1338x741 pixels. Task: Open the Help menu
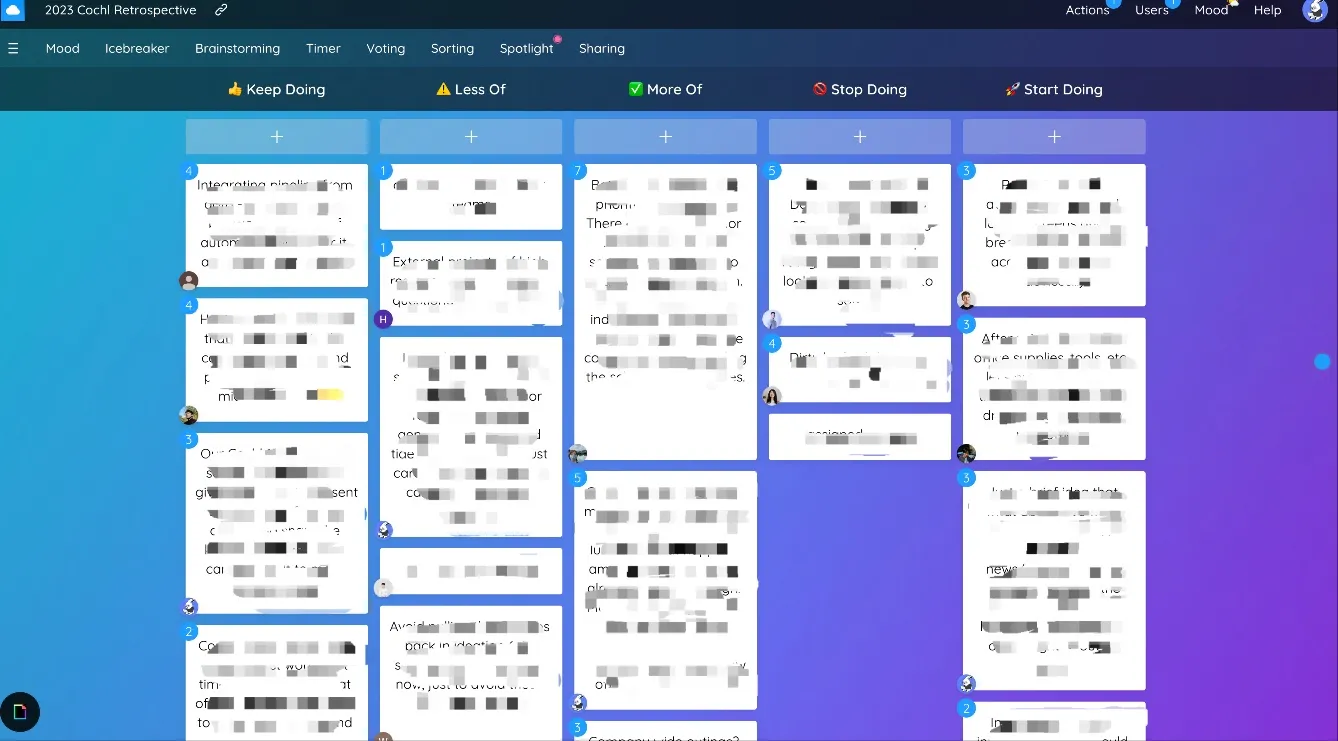[1267, 10]
